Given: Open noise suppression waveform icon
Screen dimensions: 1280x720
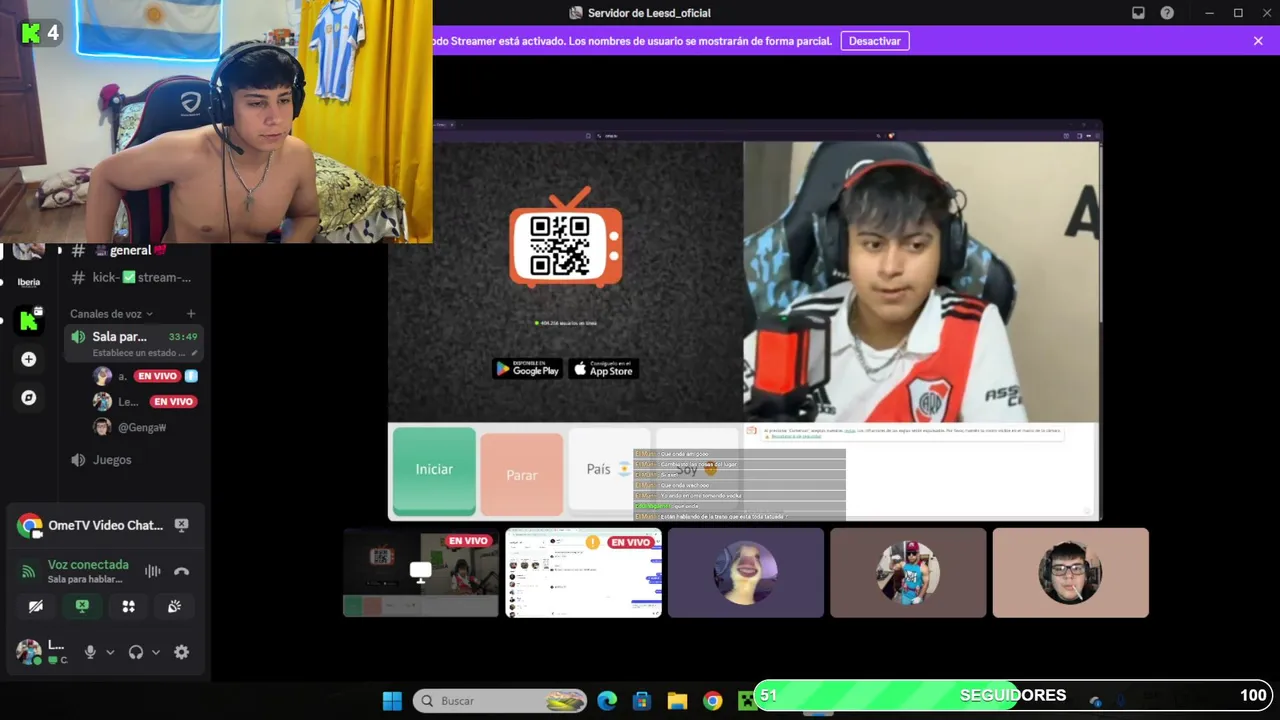Looking at the screenshot, I should [x=152, y=571].
